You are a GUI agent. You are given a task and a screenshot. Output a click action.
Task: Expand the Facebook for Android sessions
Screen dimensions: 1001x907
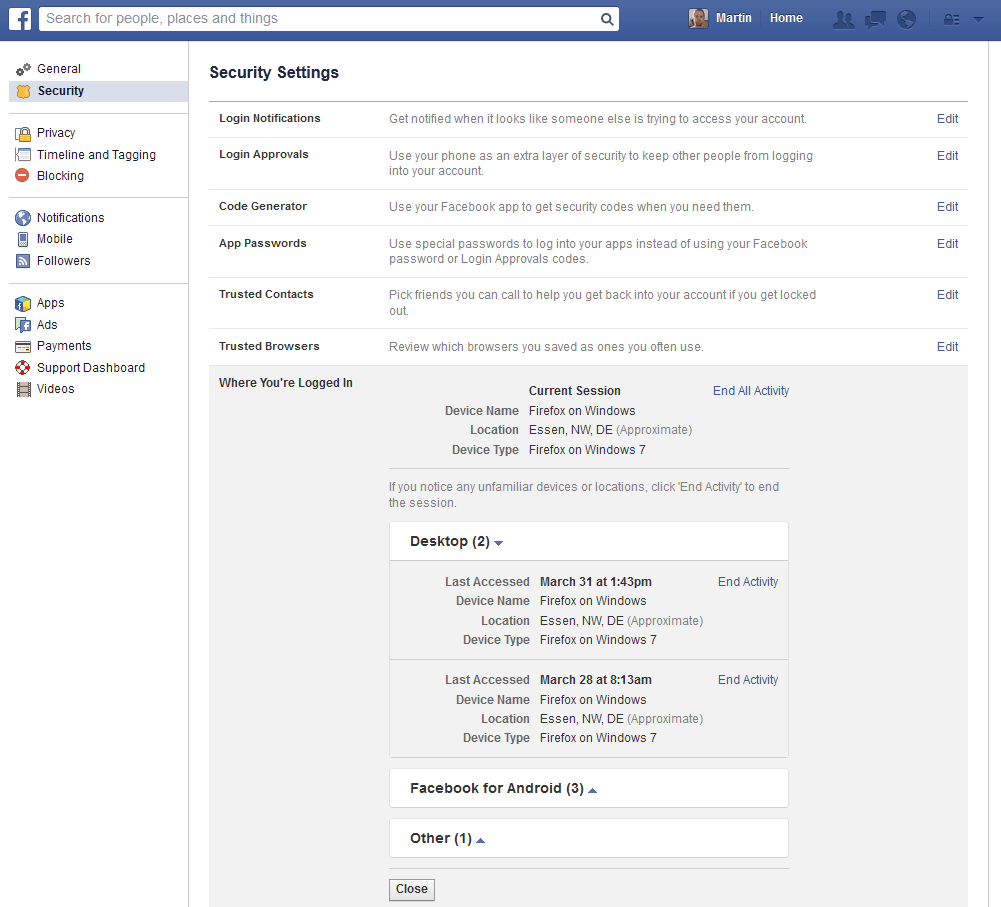tap(499, 788)
